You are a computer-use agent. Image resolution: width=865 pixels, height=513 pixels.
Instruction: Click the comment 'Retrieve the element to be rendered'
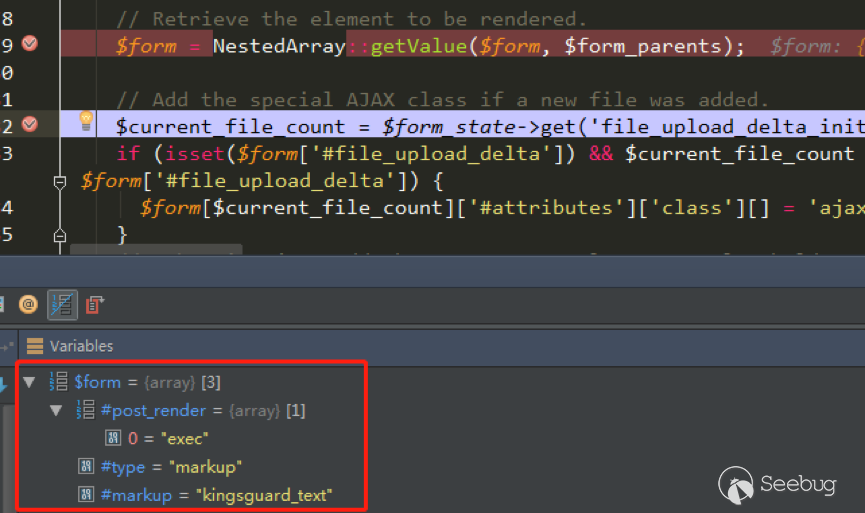coord(351,19)
